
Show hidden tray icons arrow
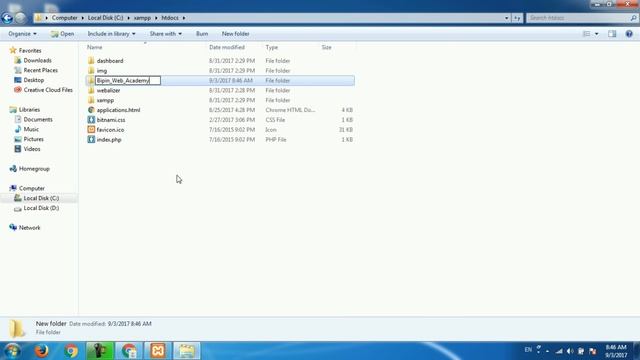[547, 351]
